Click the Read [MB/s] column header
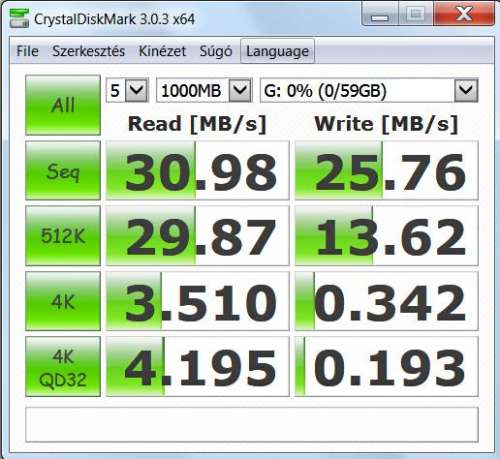The height and width of the screenshot is (459, 500). pos(197,124)
